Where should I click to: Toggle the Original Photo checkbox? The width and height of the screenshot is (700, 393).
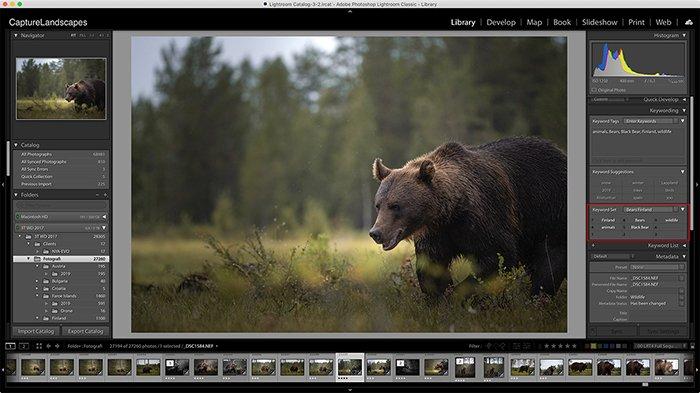(x=594, y=90)
